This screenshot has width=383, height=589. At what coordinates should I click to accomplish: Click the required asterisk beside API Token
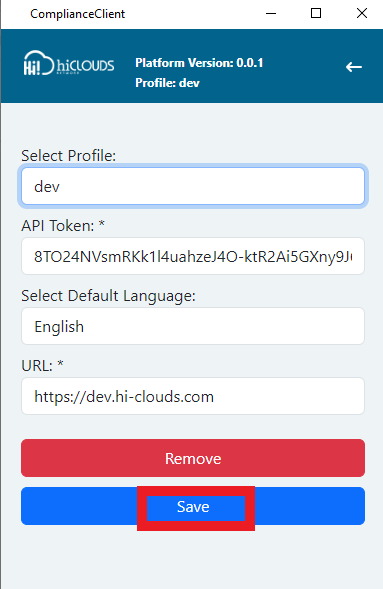[x=101, y=224]
